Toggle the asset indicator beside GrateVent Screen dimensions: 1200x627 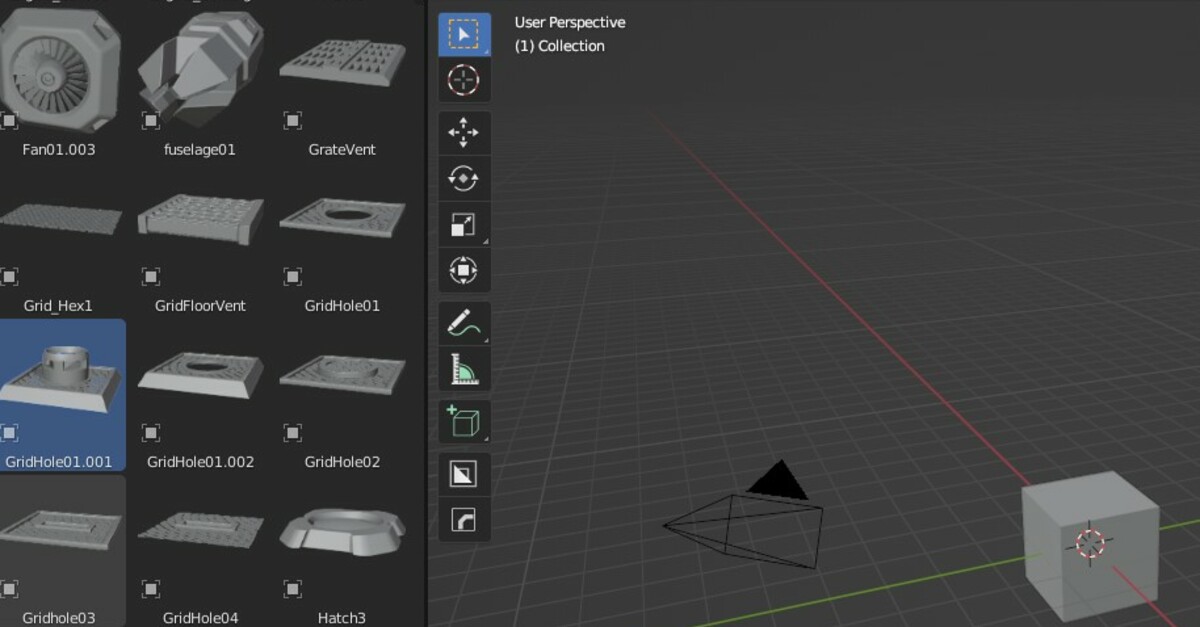pos(292,120)
